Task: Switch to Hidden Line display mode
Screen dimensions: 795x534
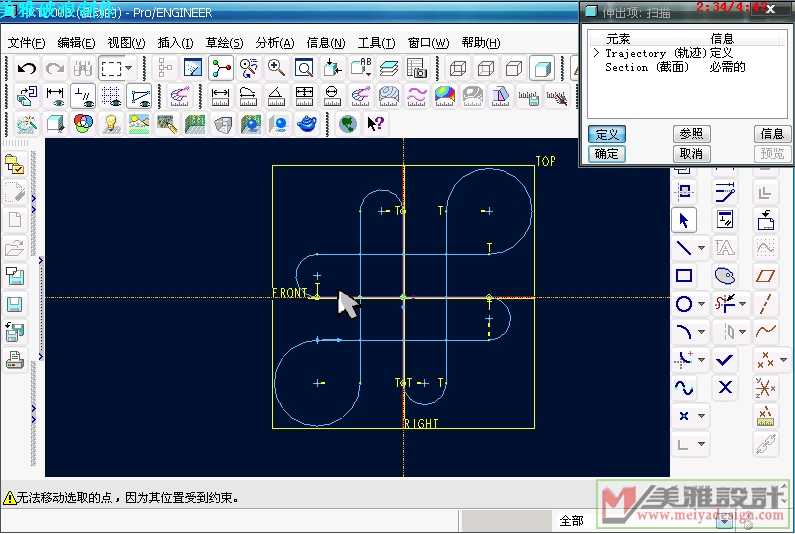Action: 486,68
